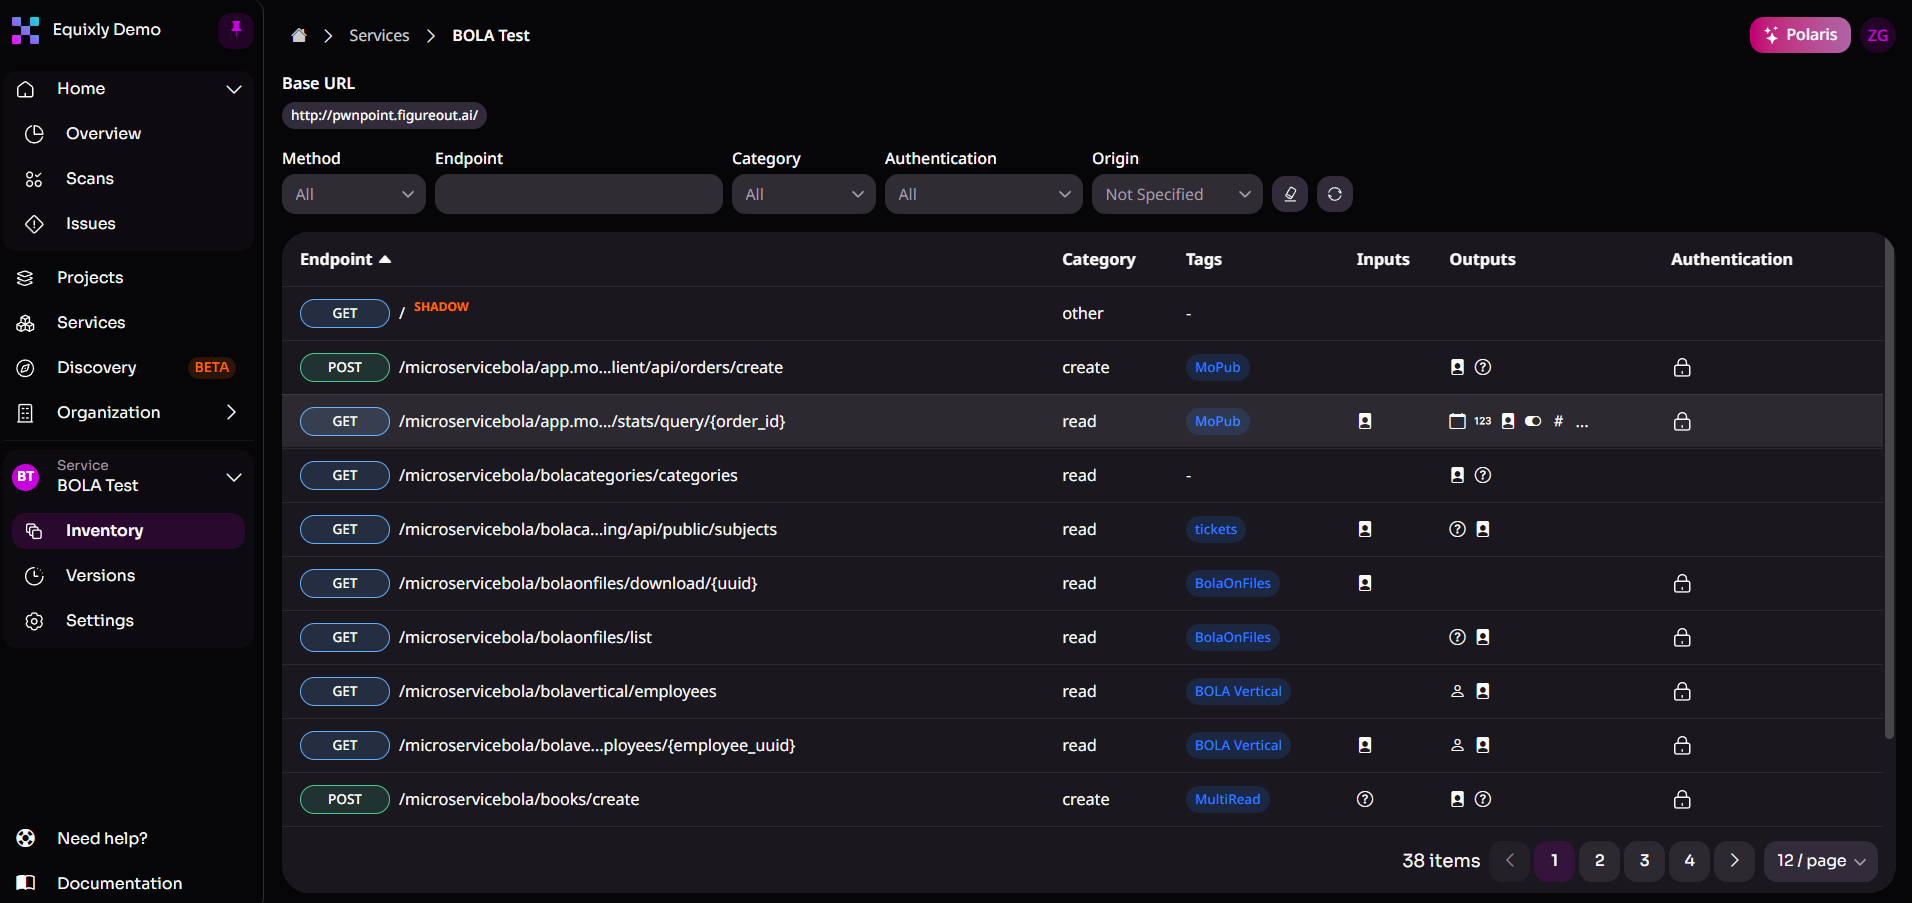
Task: Click the input icon in the public/subjects row
Action: (1365, 529)
